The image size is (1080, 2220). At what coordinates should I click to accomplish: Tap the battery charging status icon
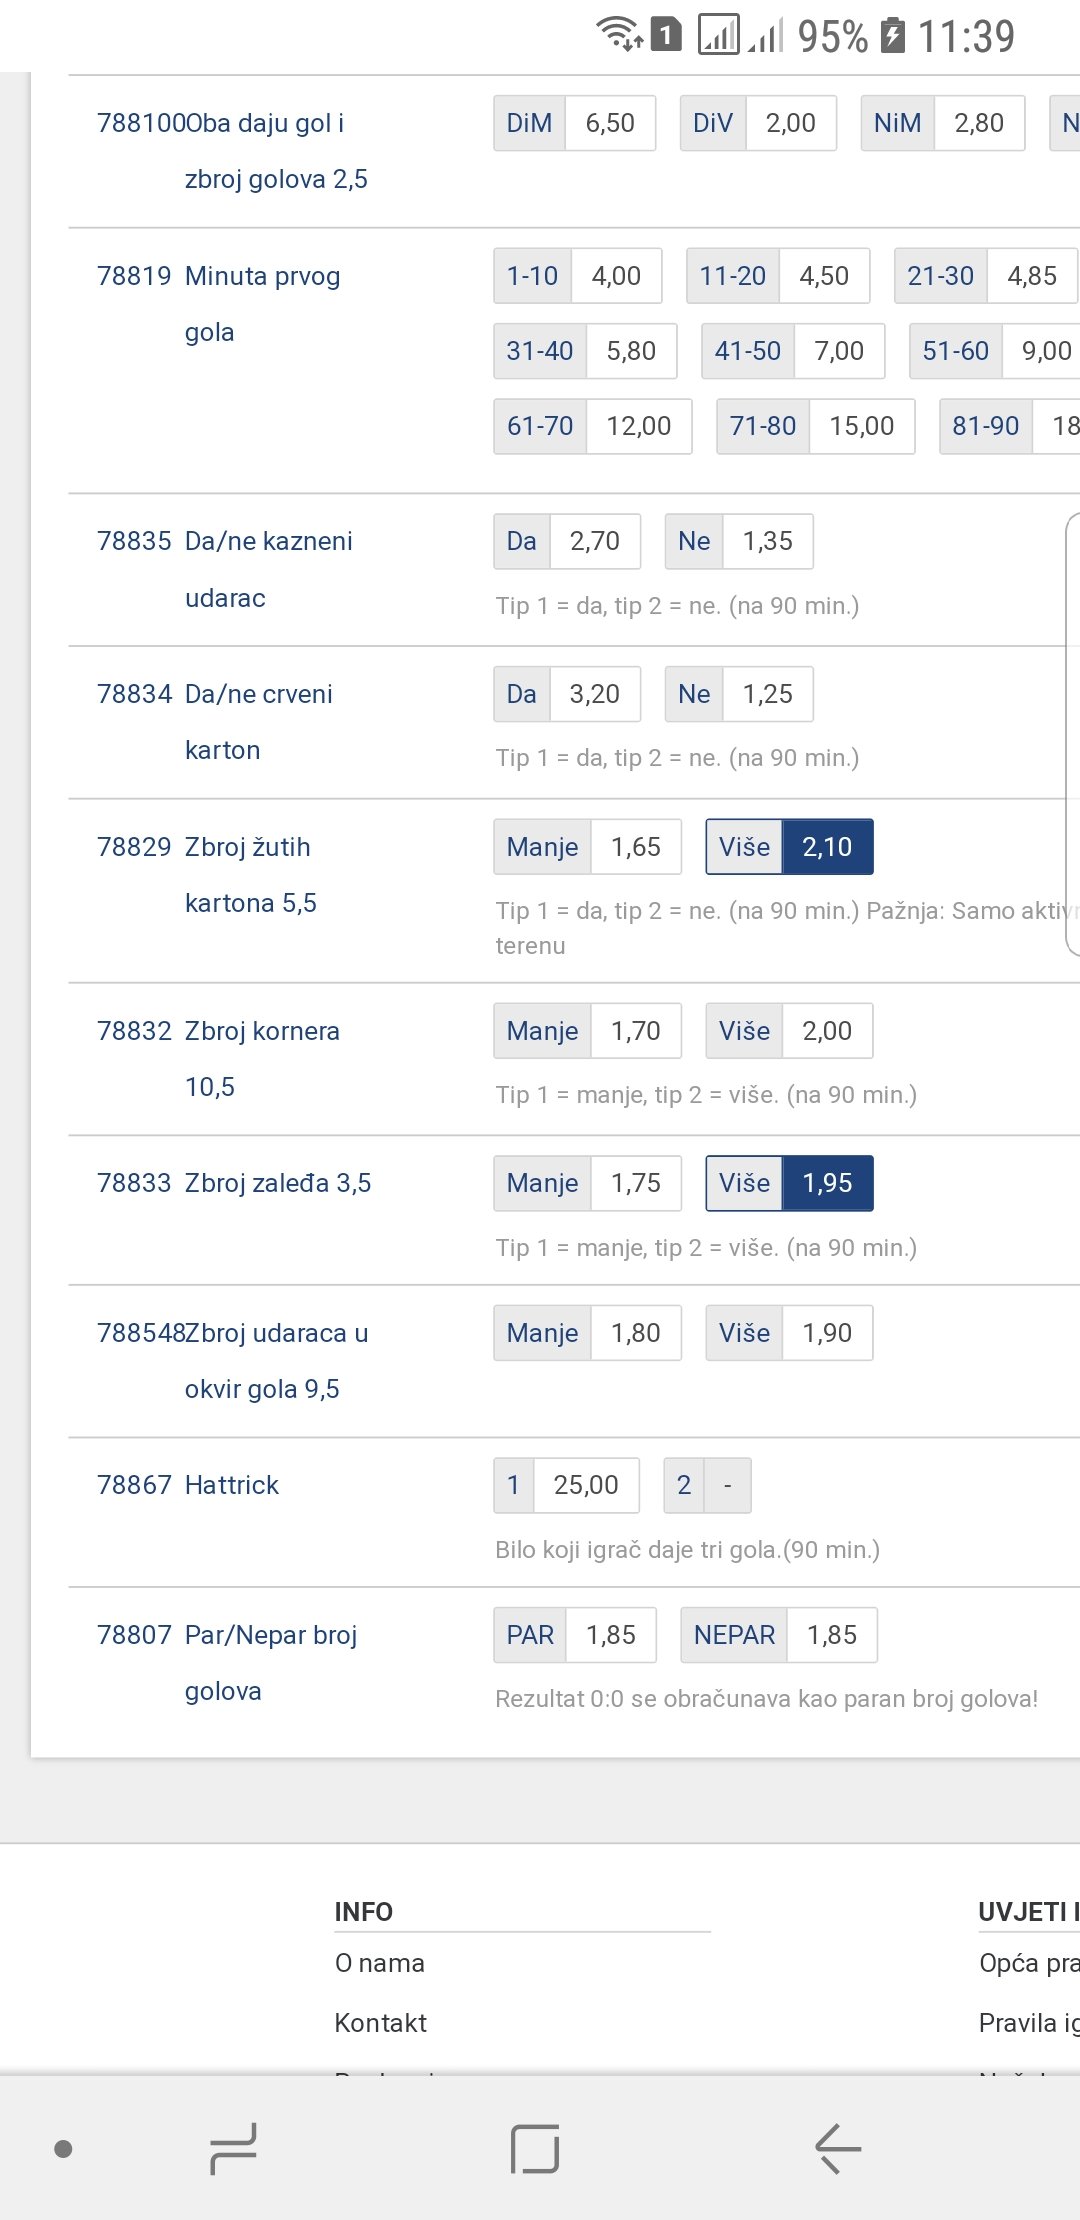pyautogui.click(x=893, y=36)
